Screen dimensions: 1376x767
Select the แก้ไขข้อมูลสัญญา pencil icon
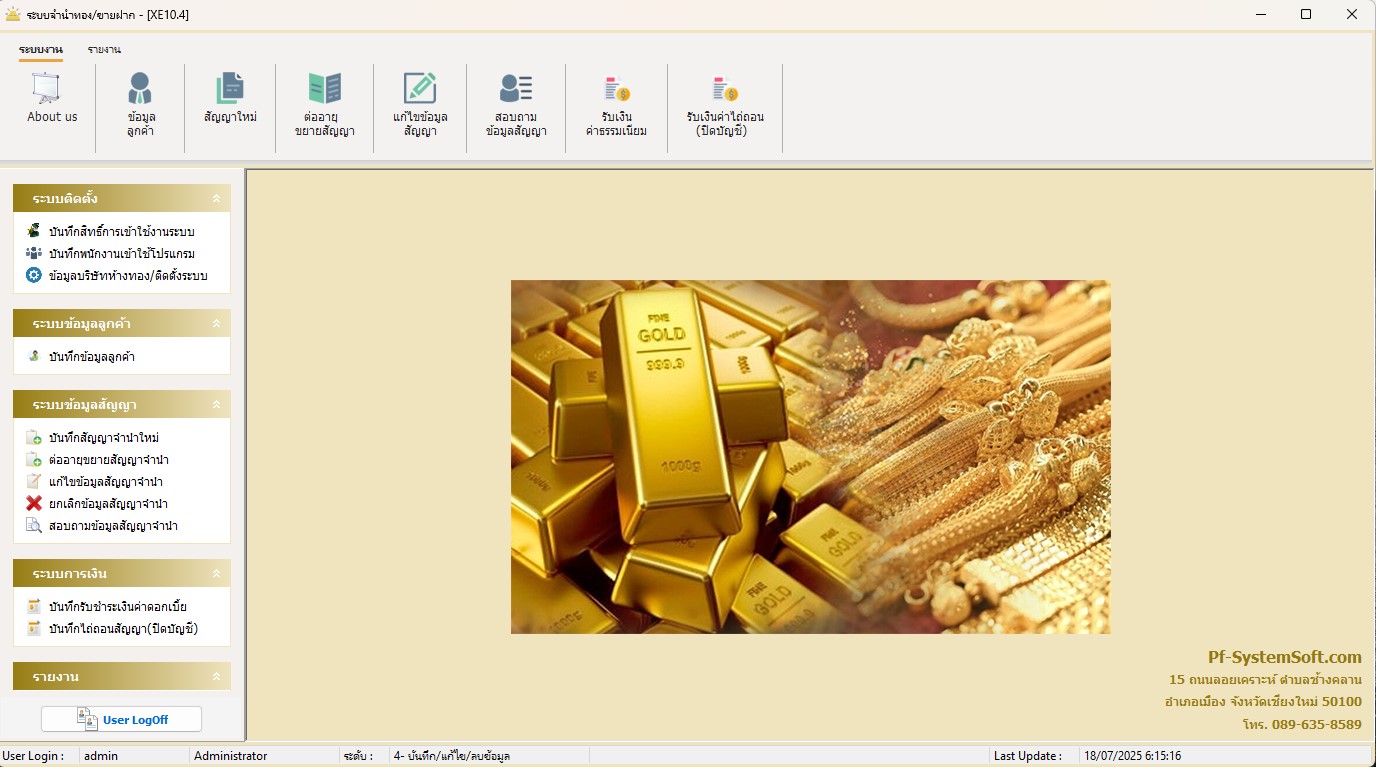(420, 89)
